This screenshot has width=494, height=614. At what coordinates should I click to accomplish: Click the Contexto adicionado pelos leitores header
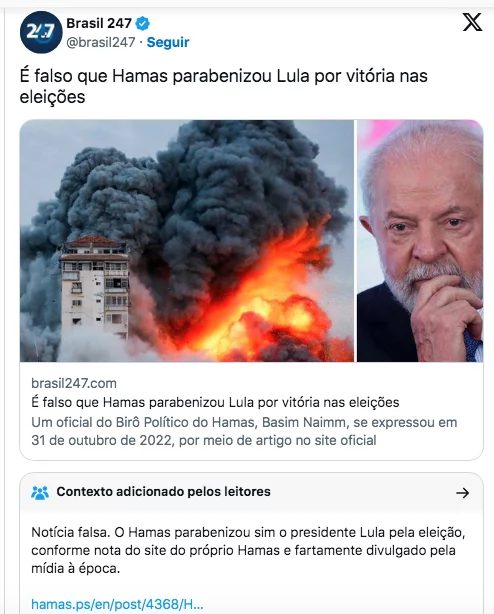pyautogui.click(x=163, y=492)
